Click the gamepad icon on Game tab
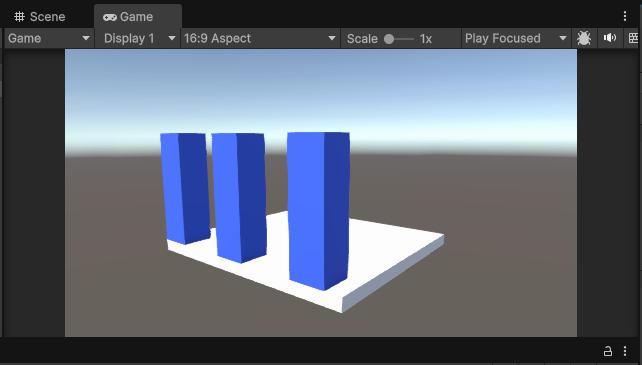Screen dimensions: 642x365 (110, 17)
